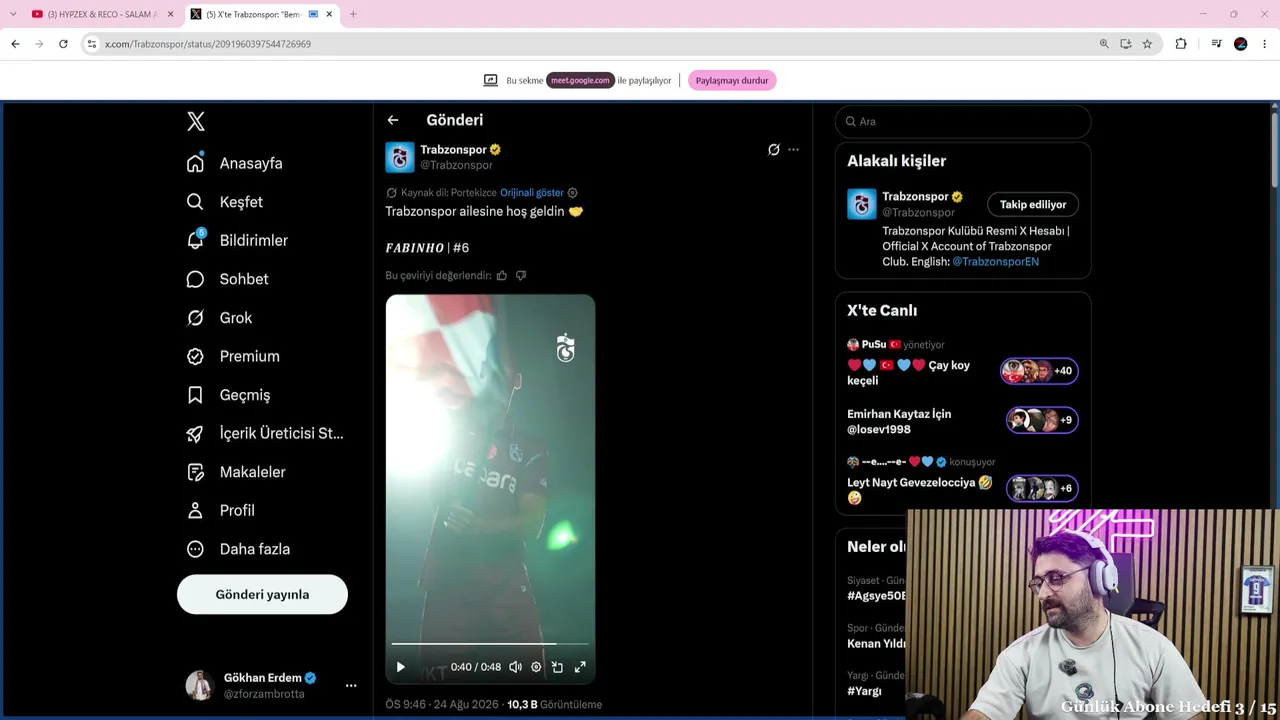Viewport: 1280px width, 720px height.
Task: Open Chrome profile avatar
Action: 1241,44
